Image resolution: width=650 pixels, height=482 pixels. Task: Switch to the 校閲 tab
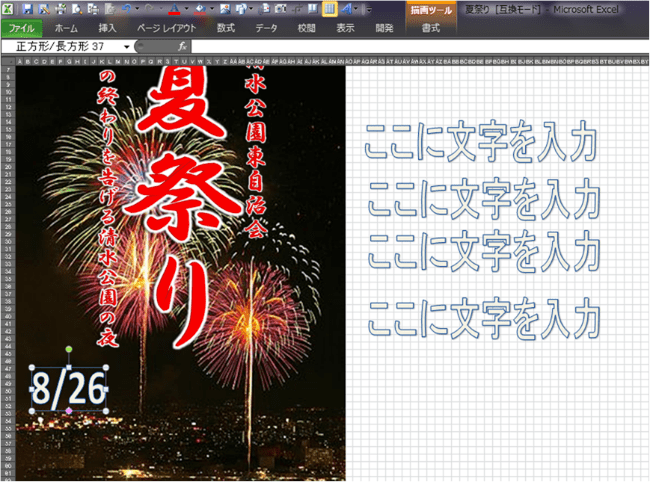[x=306, y=28]
